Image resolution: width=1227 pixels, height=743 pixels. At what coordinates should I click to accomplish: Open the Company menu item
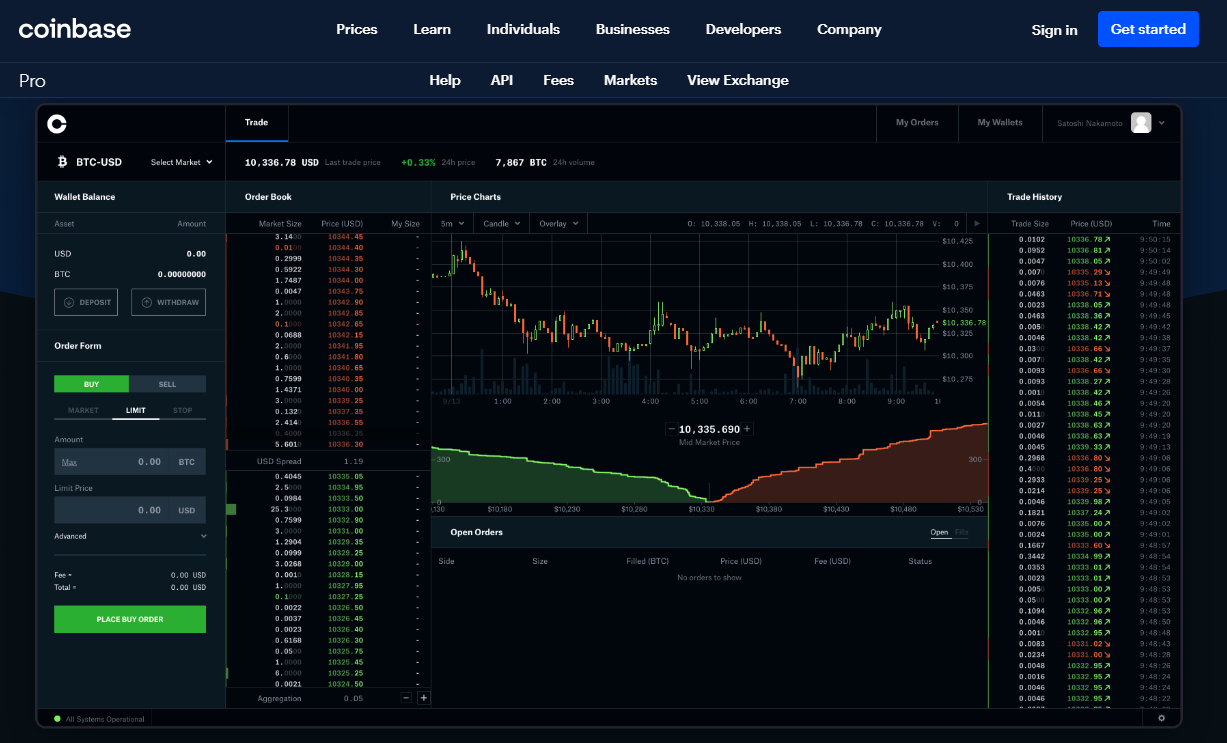849,29
